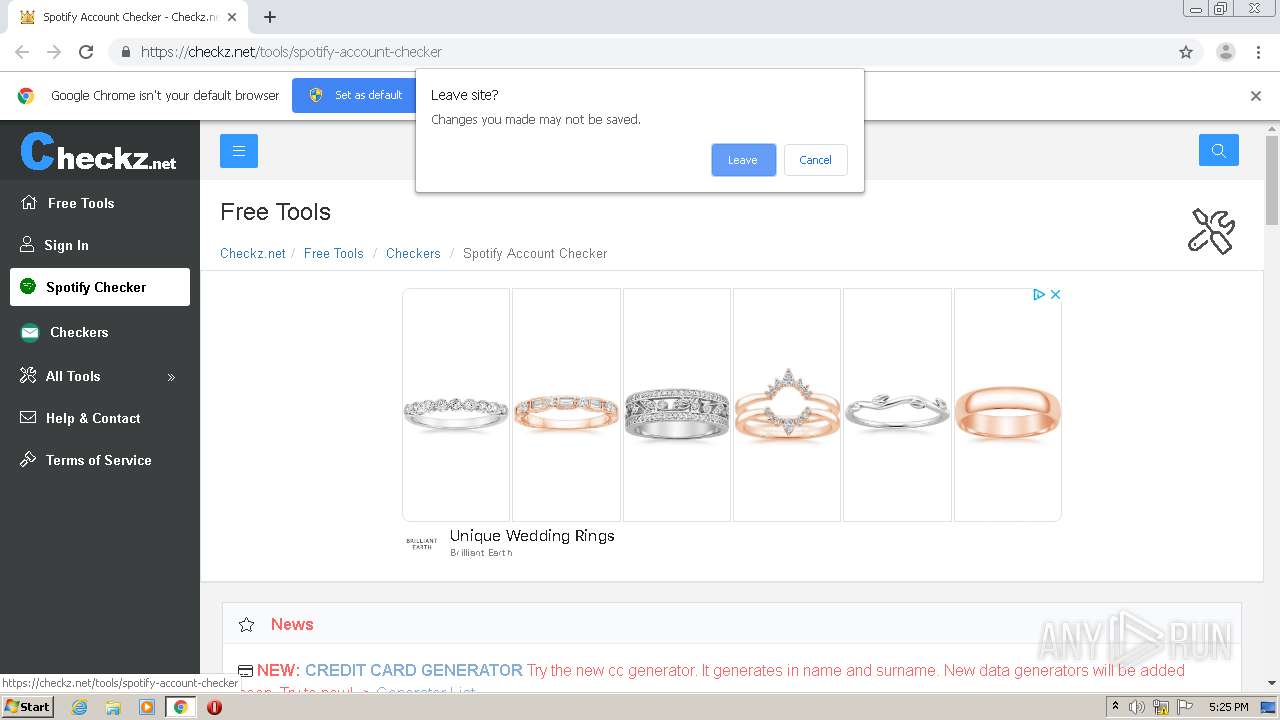This screenshot has height=720, width=1280.
Task: Click the blue search button
Action: point(1218,150)
